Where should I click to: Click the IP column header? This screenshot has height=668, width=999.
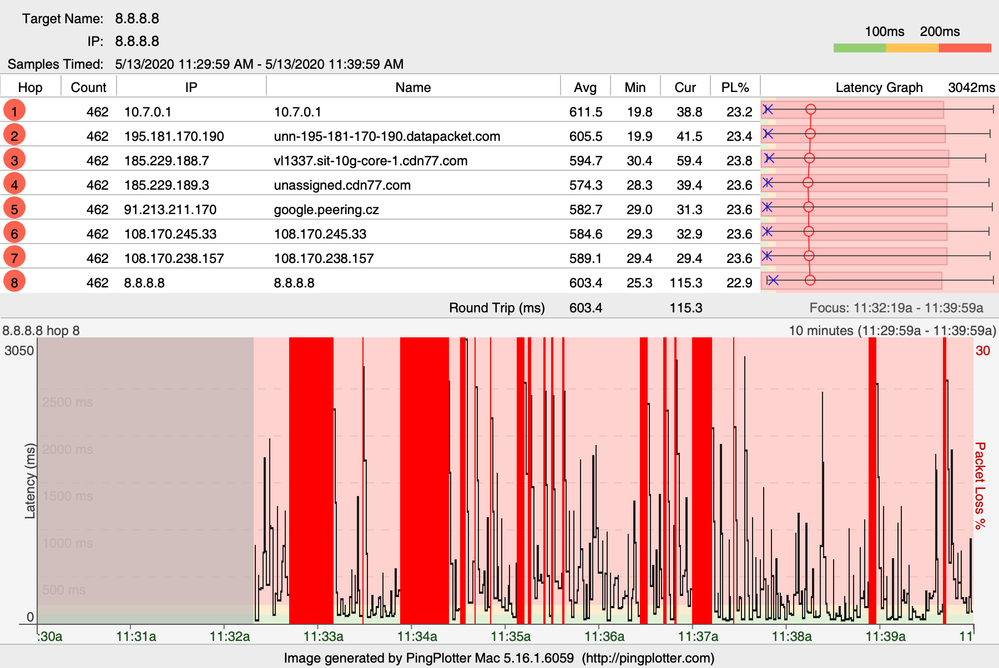191,87
